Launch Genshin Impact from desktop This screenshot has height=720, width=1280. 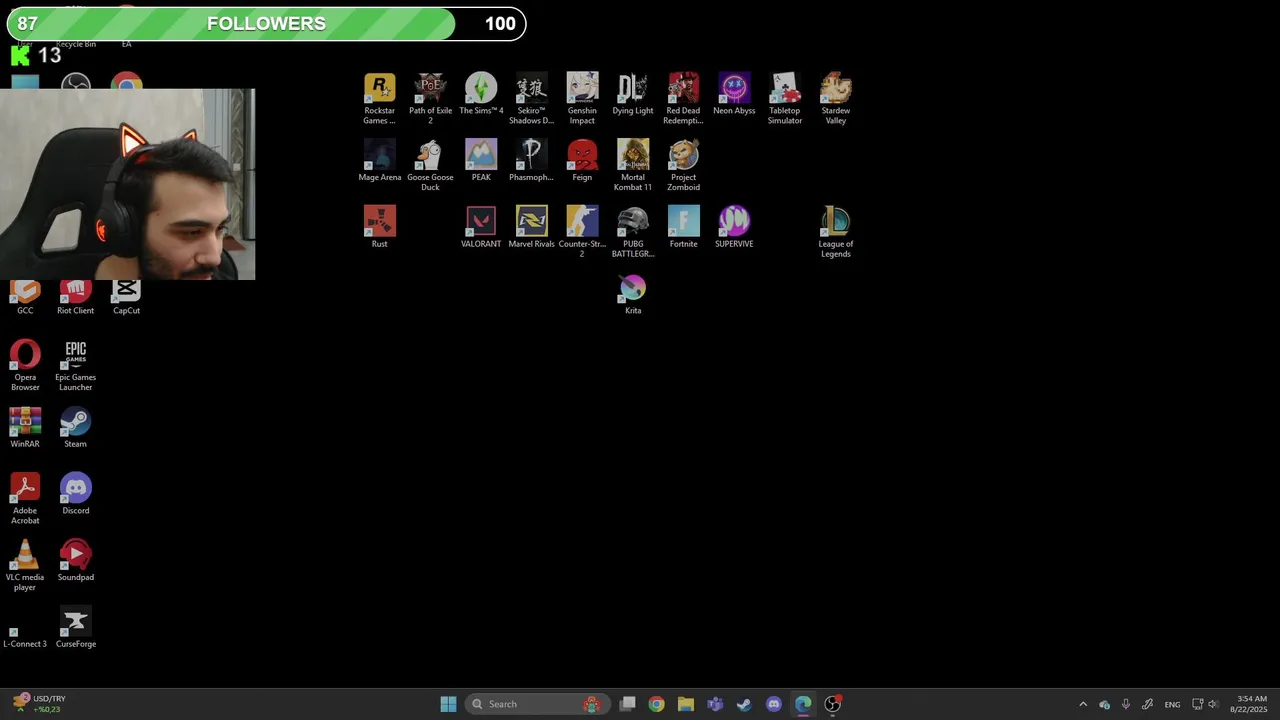pos(582,98)
